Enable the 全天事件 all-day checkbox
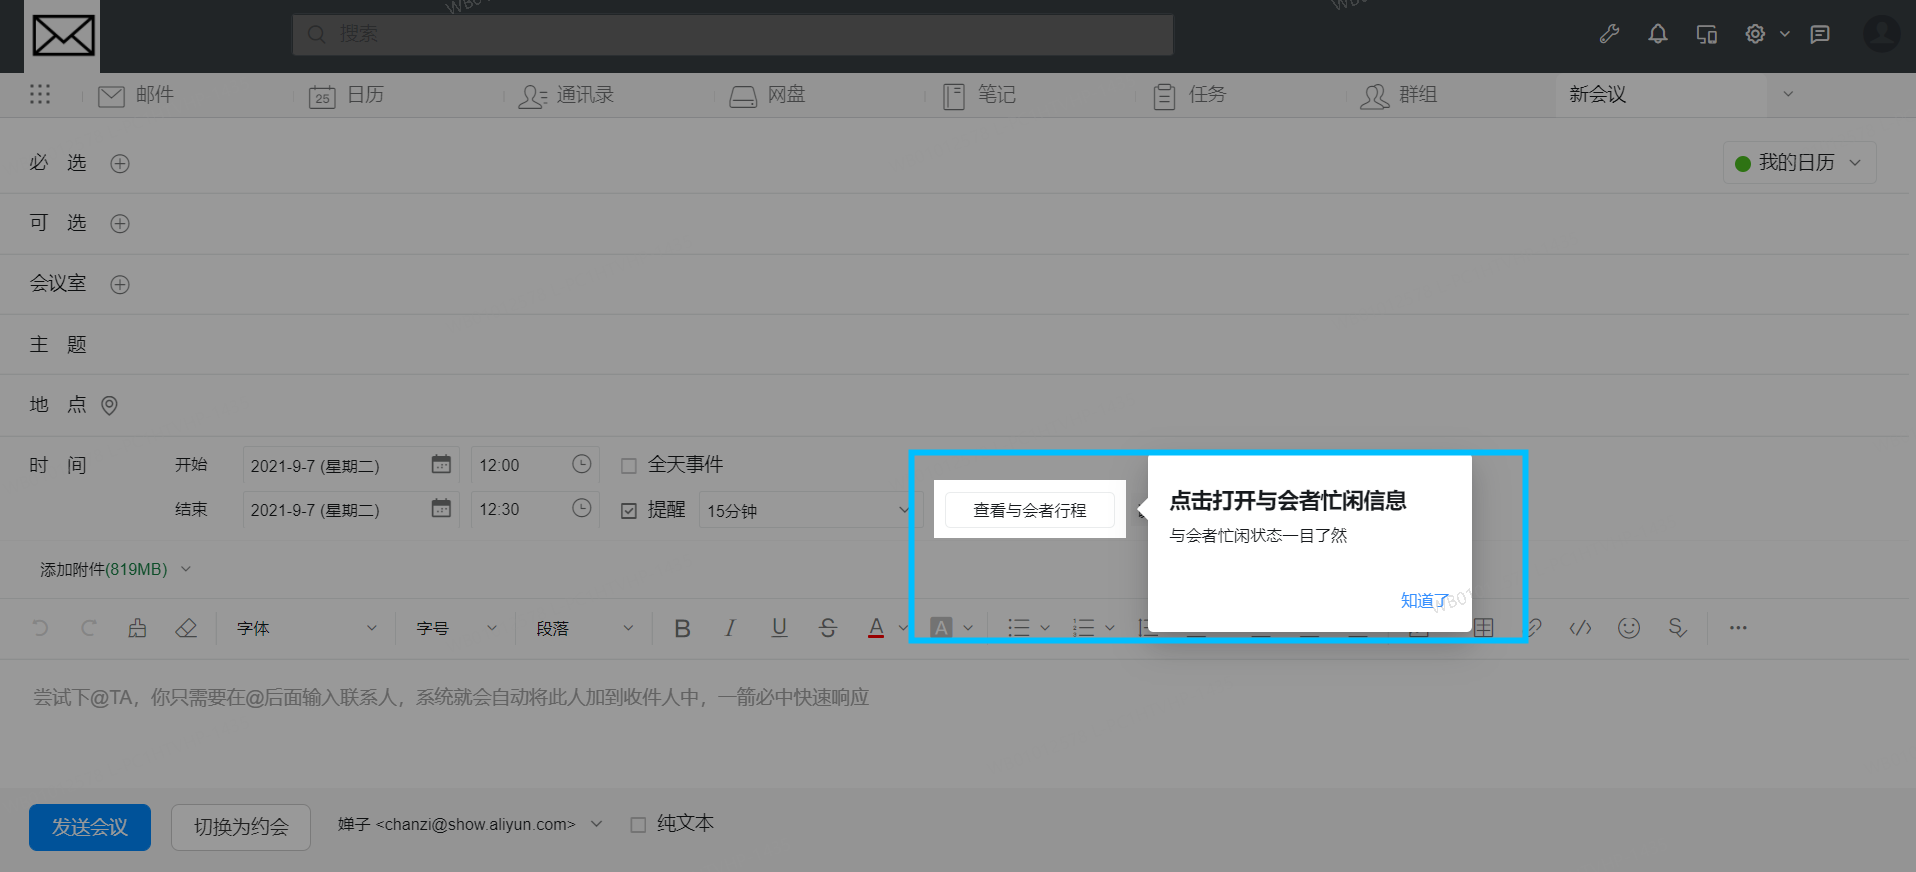 pyautogui.click(x=629, y=466)
